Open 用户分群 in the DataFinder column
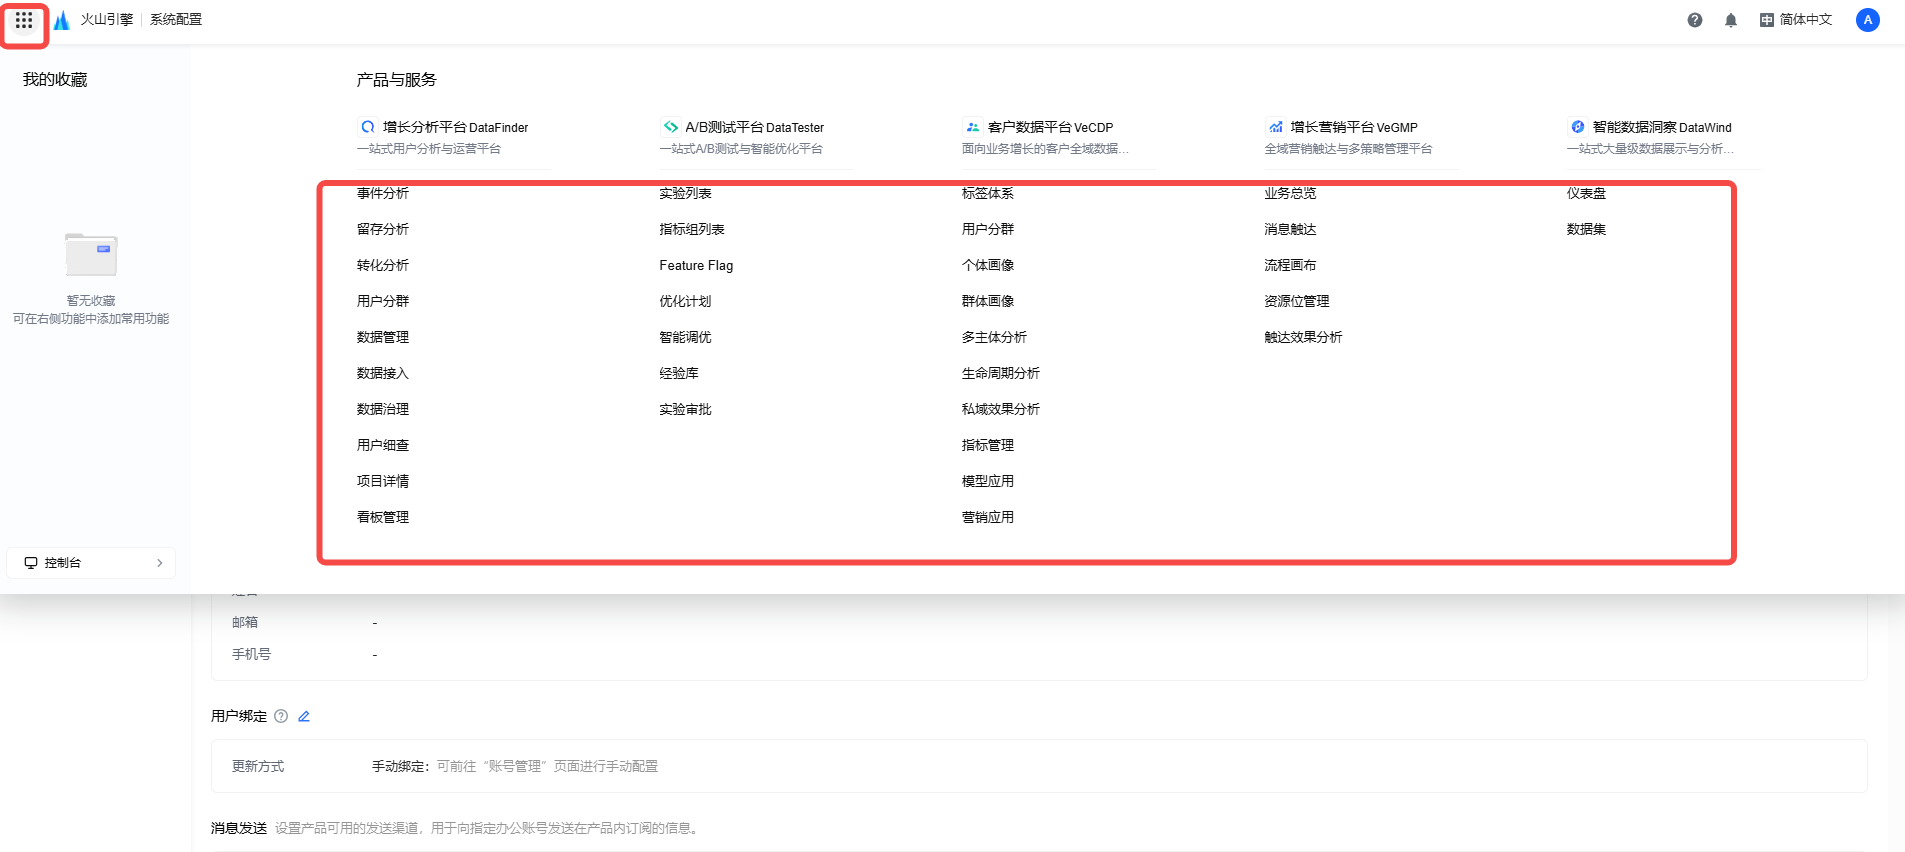This screenshot has width=1905, height=852. 383,301
